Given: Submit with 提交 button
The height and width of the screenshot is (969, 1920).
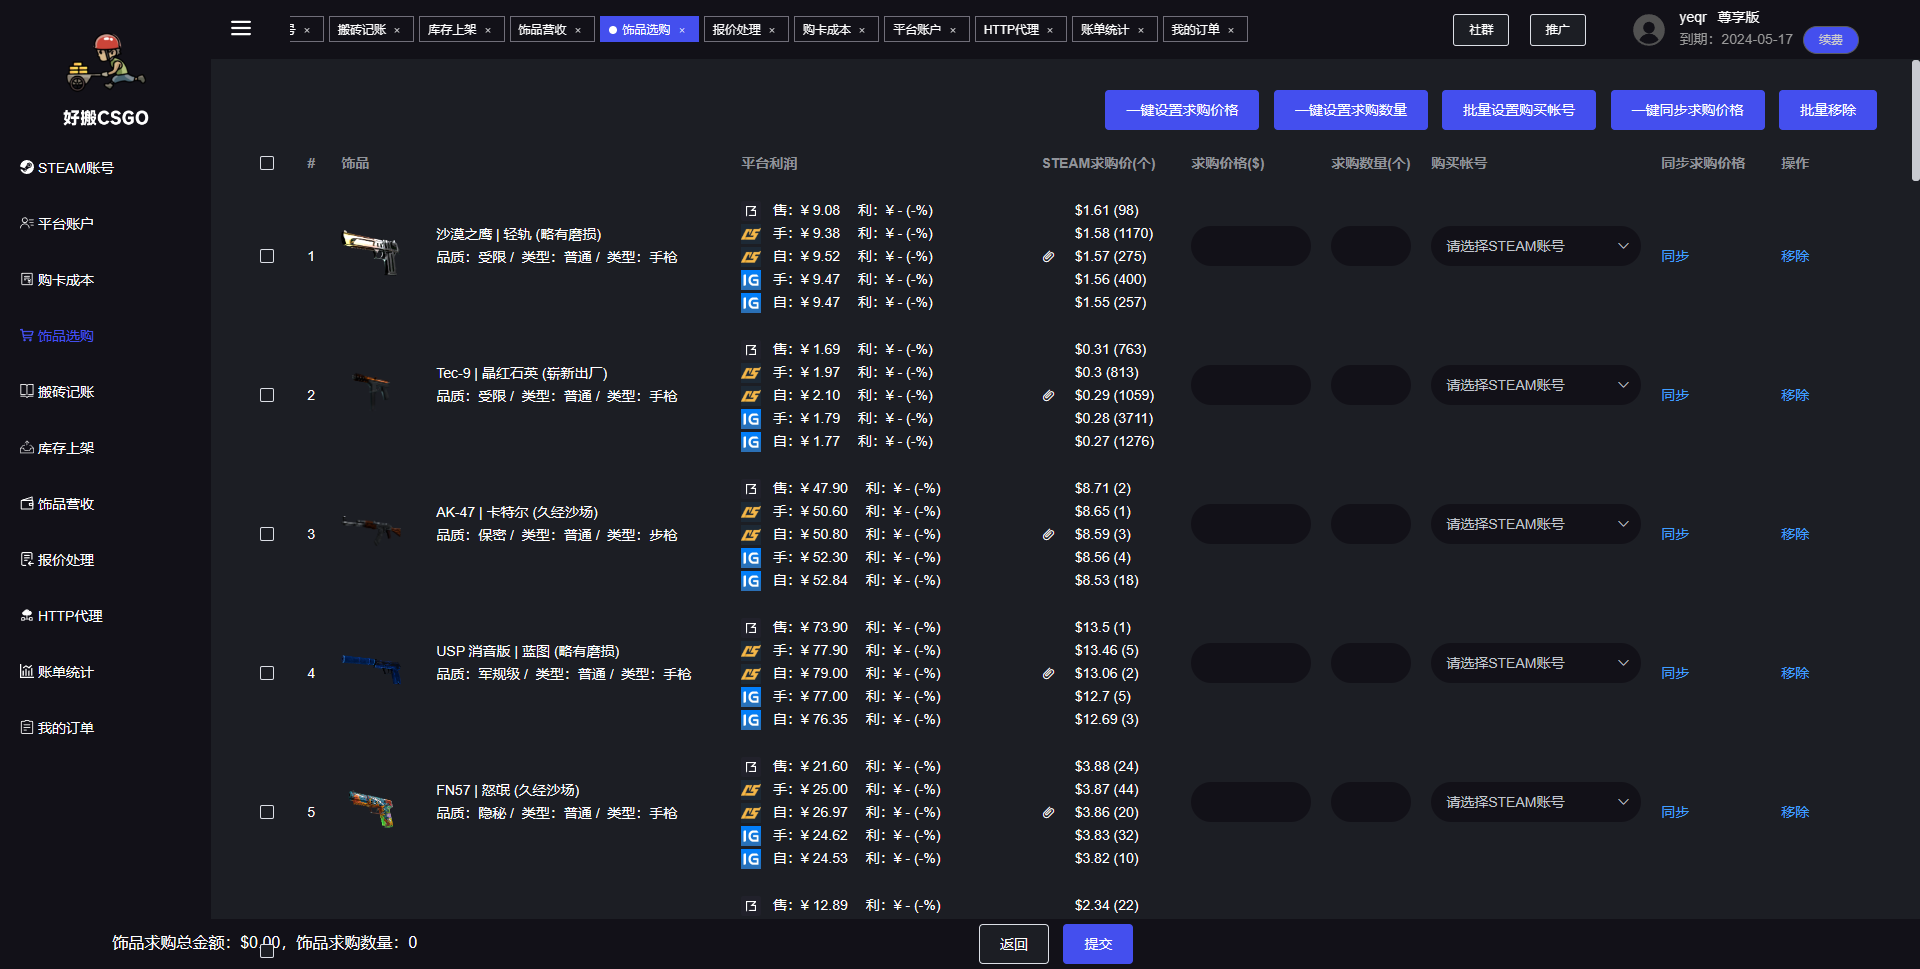Looking at the screenshot, I should (x=1098, y=944).
